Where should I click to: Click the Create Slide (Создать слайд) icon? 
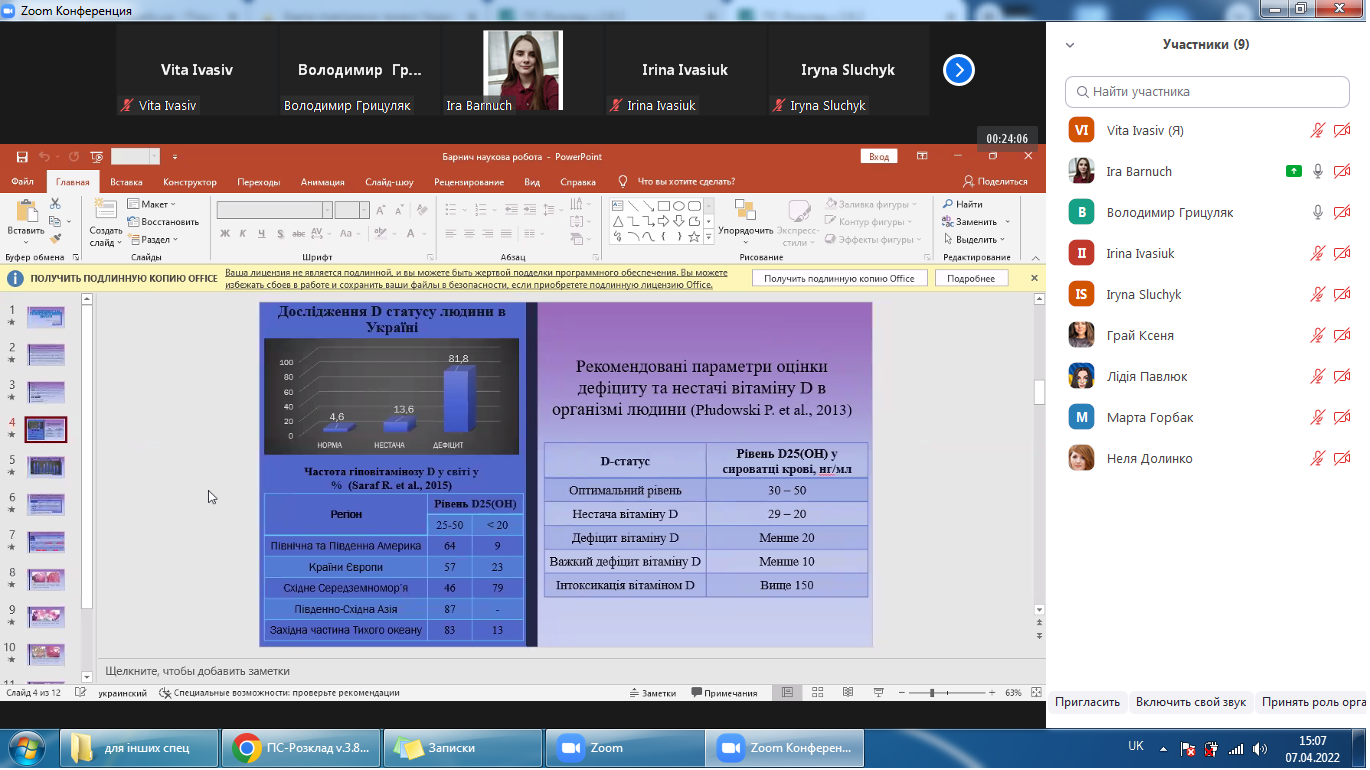tap(105, 213)
